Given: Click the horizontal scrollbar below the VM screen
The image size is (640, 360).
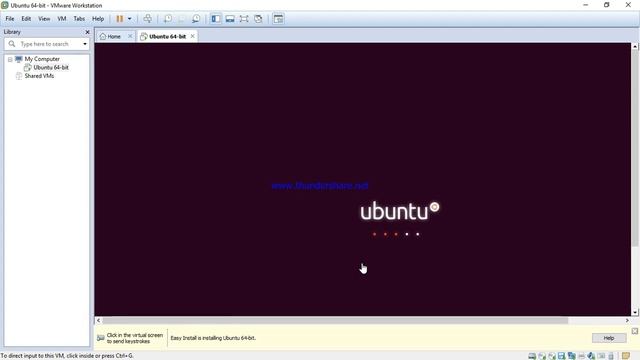Looking at the screenshot, I should click(x=335, y=320).
